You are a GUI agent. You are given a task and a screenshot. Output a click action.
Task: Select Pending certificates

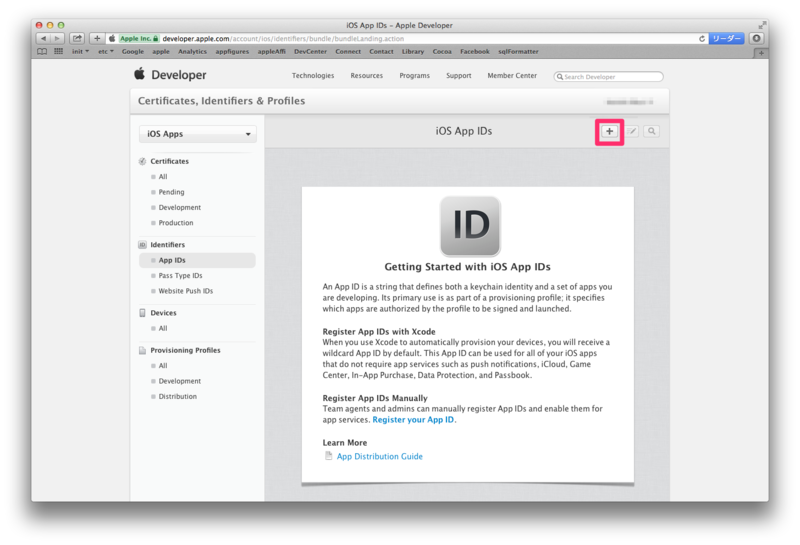tap(171, 192)
